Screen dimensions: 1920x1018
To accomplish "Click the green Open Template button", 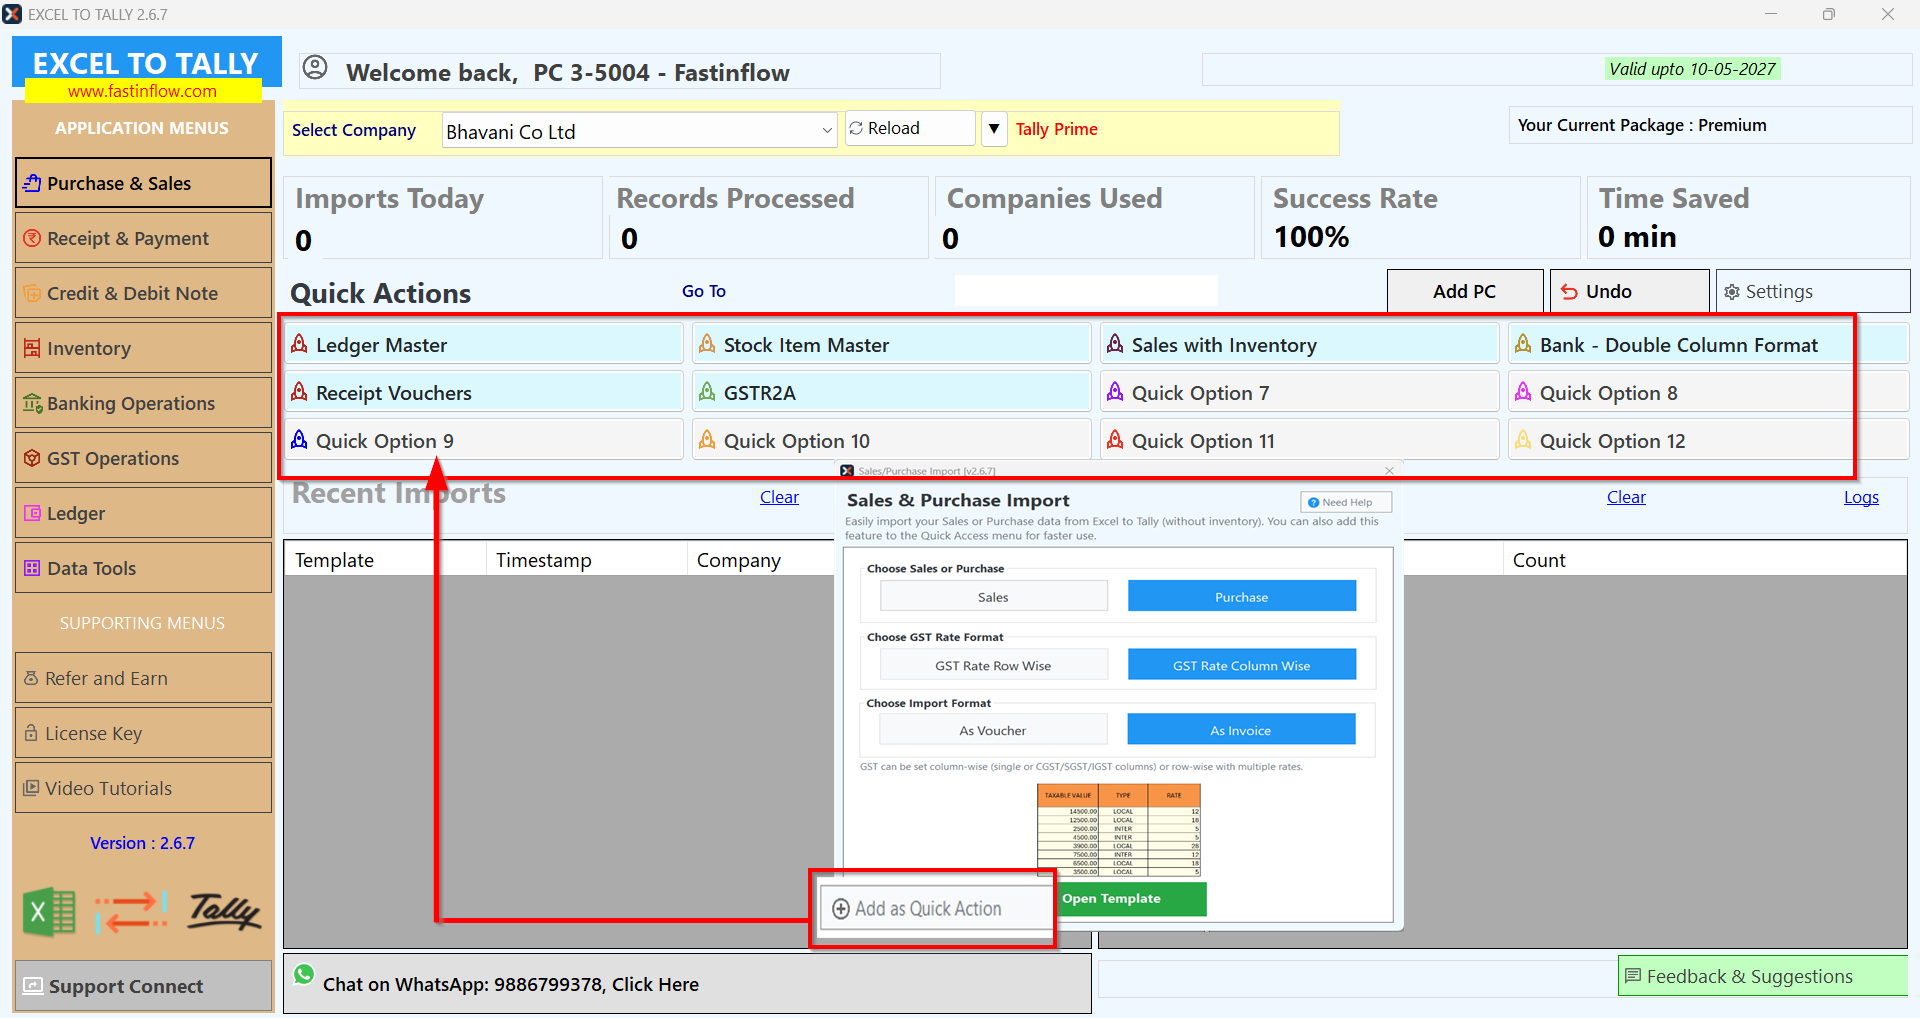I will (x=1132, y=898).
